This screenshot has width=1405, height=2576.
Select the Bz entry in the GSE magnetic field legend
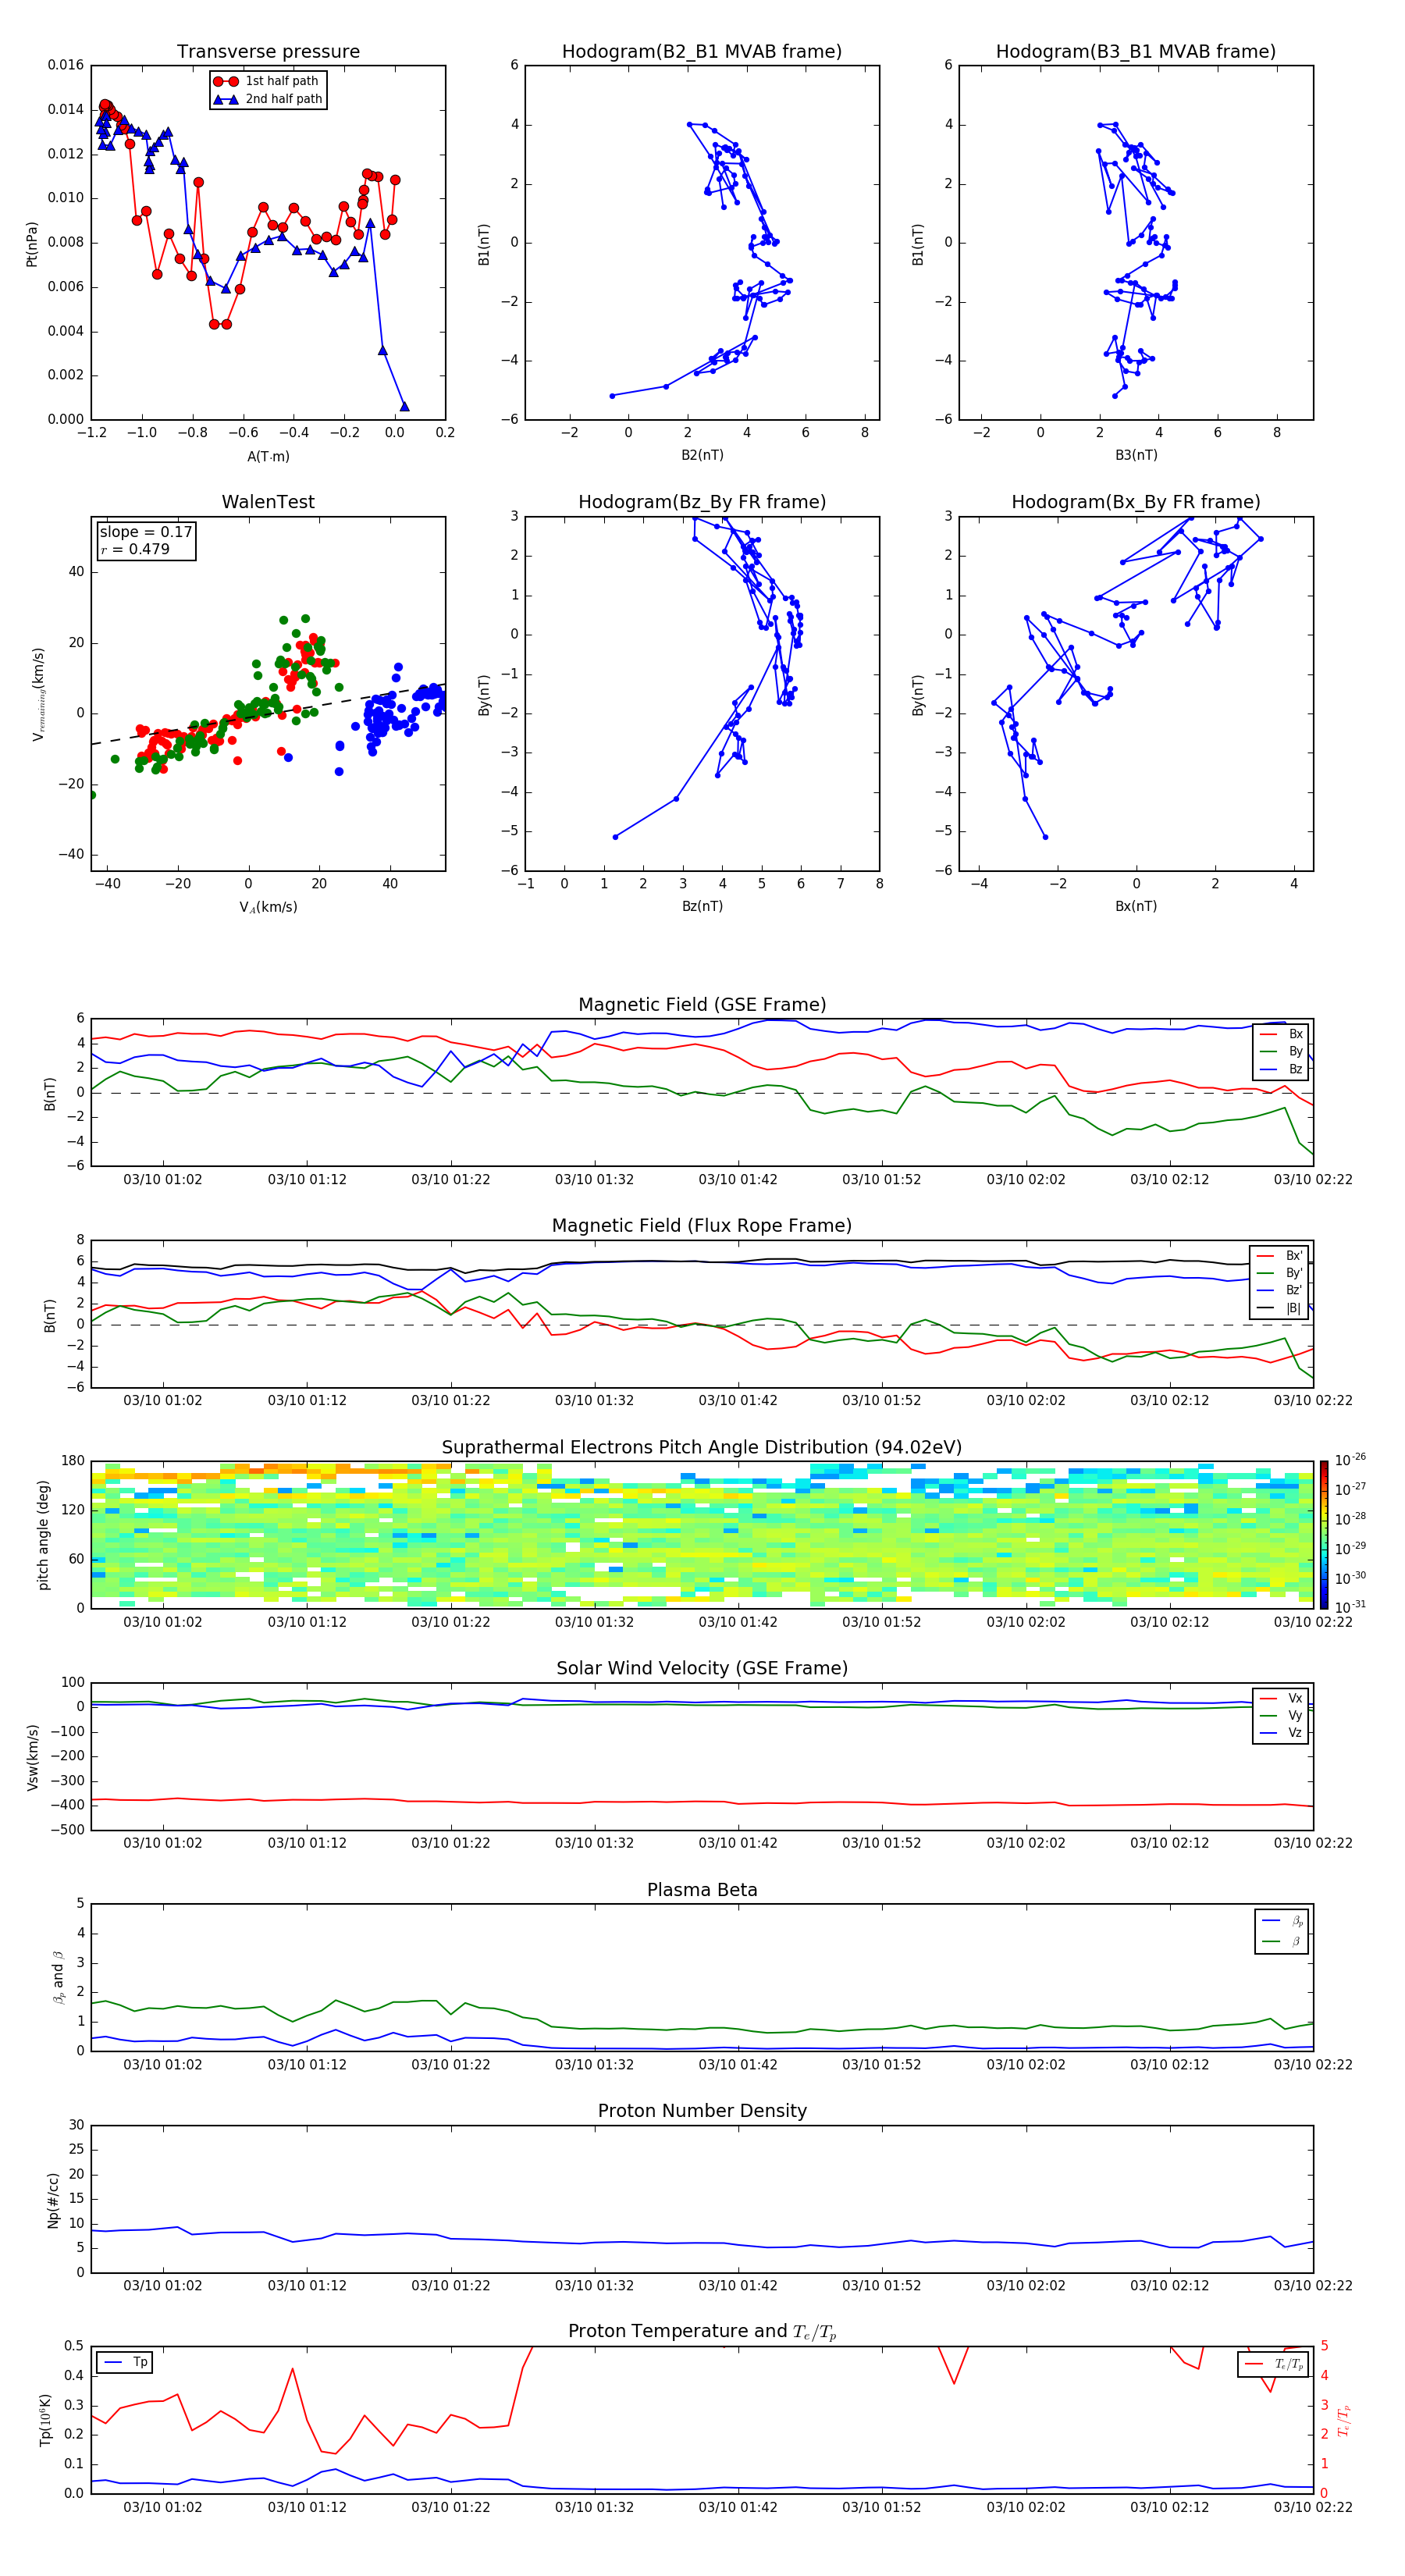(x=1281, y=1069)
